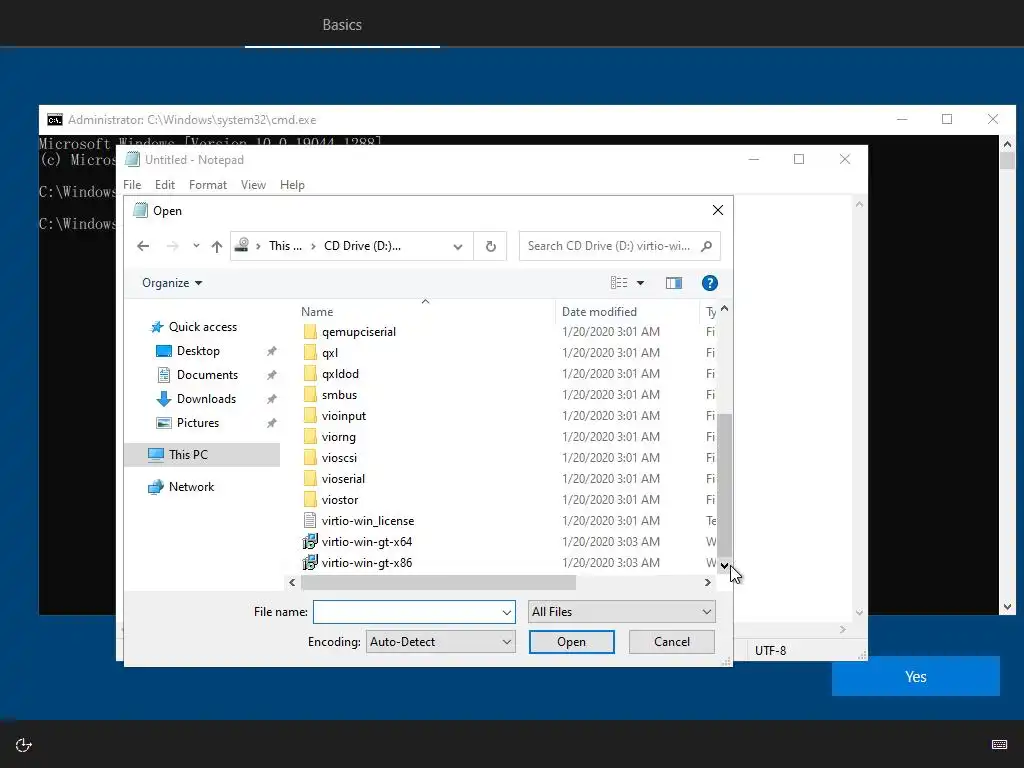Select Downloads in the navigation pane
Image resolution: width=1024 pixels, height=768 pixels.
[x=206, y=399]
